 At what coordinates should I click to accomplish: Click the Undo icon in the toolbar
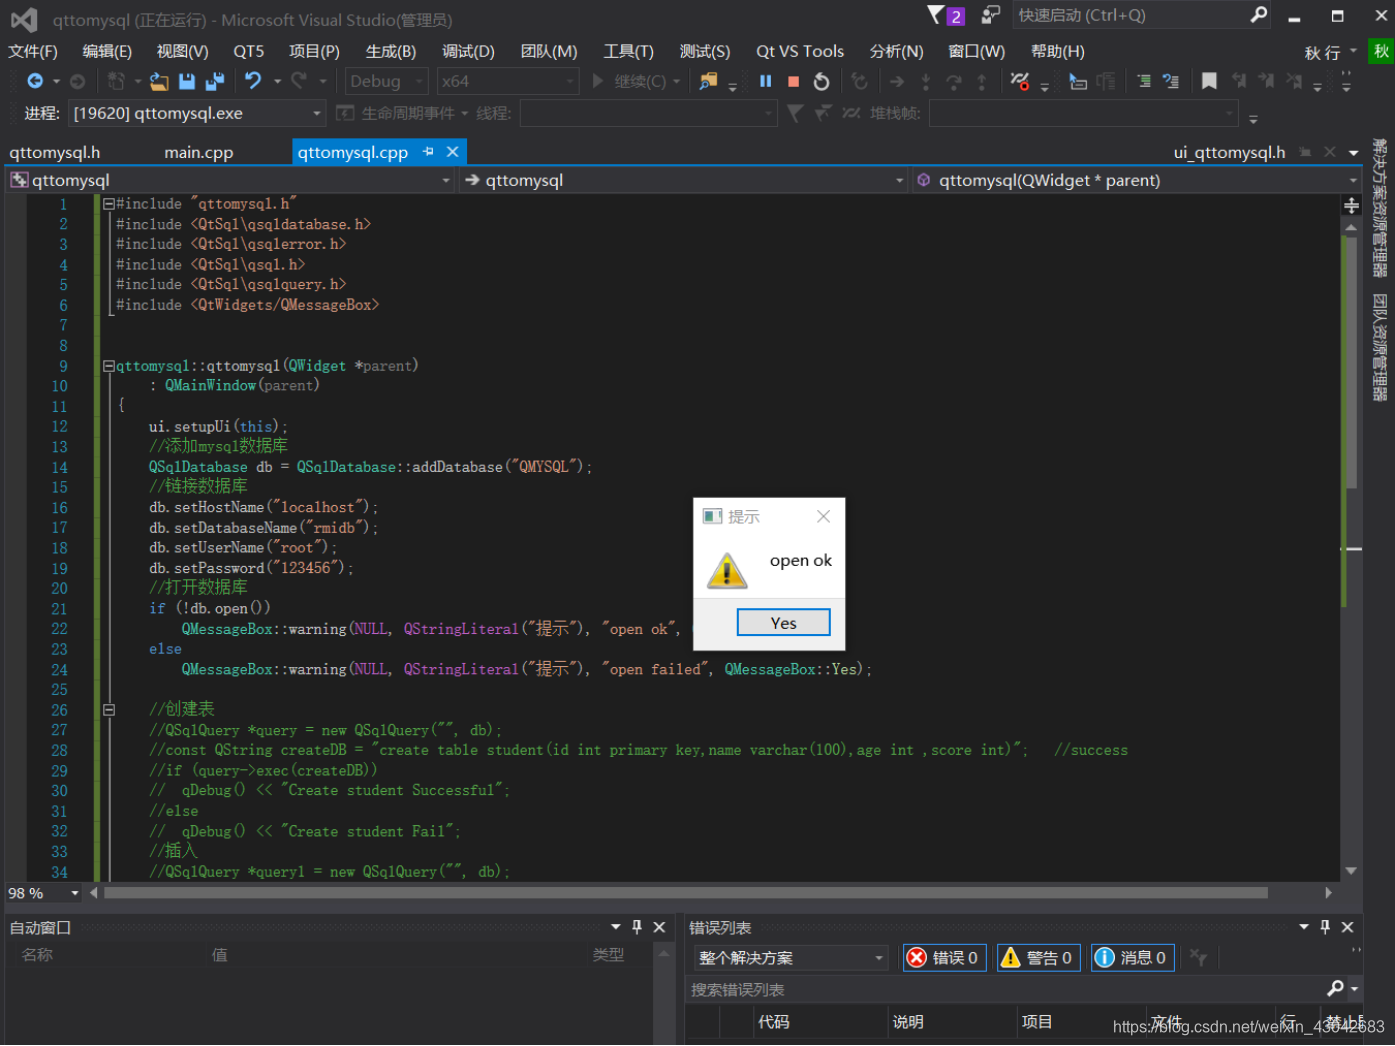tap(252, 81)
